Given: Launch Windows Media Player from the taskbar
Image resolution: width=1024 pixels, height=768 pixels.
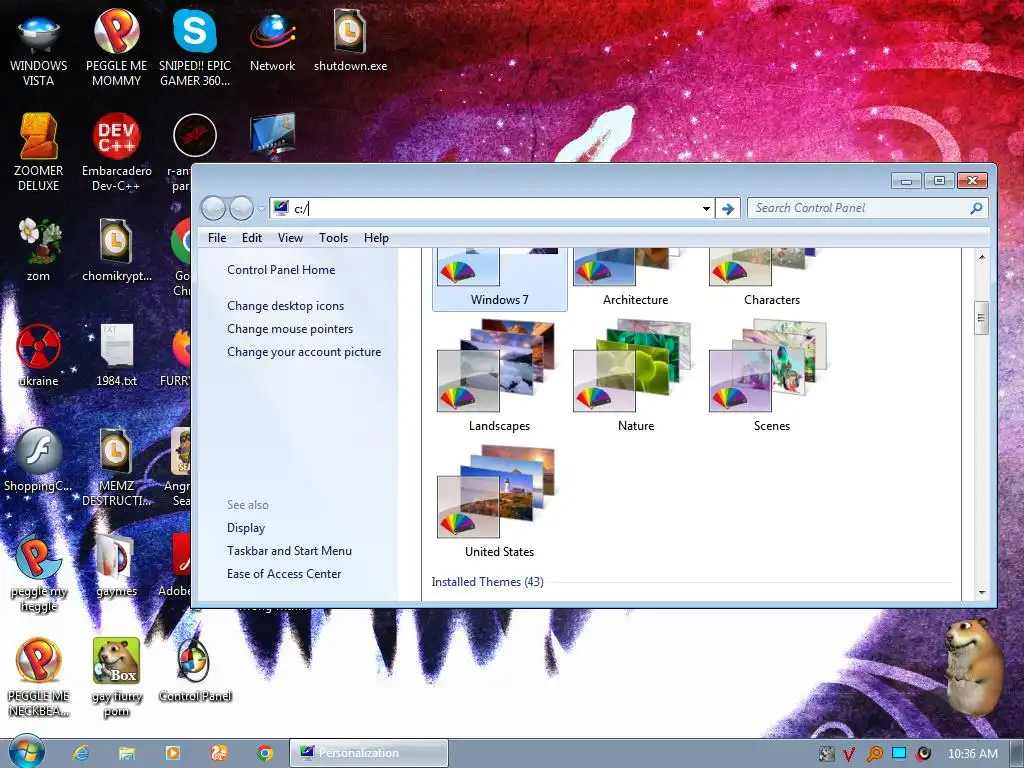Looking at the screenshot, I should pyautogui.click(x=172, y=753).
